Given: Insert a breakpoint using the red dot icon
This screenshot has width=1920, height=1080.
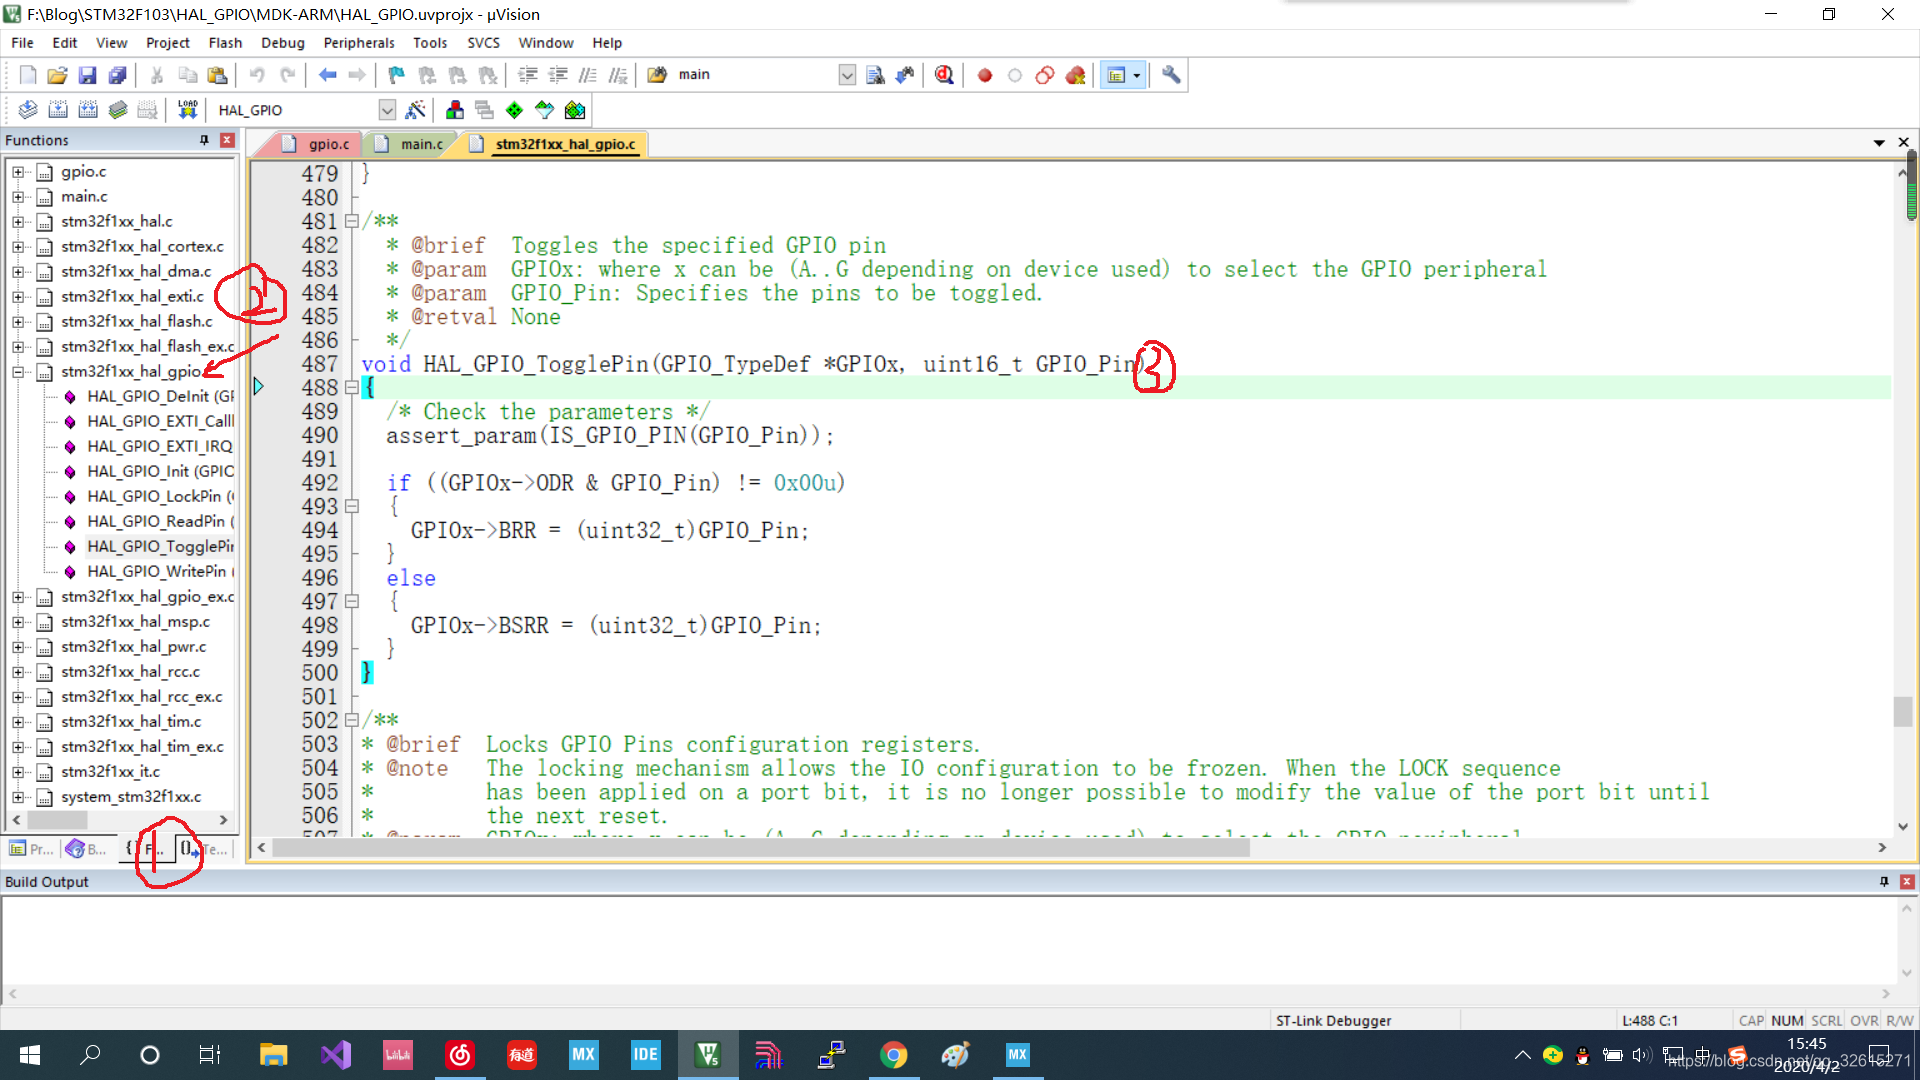Looking at the screenshot, I should tap(985, 75).
